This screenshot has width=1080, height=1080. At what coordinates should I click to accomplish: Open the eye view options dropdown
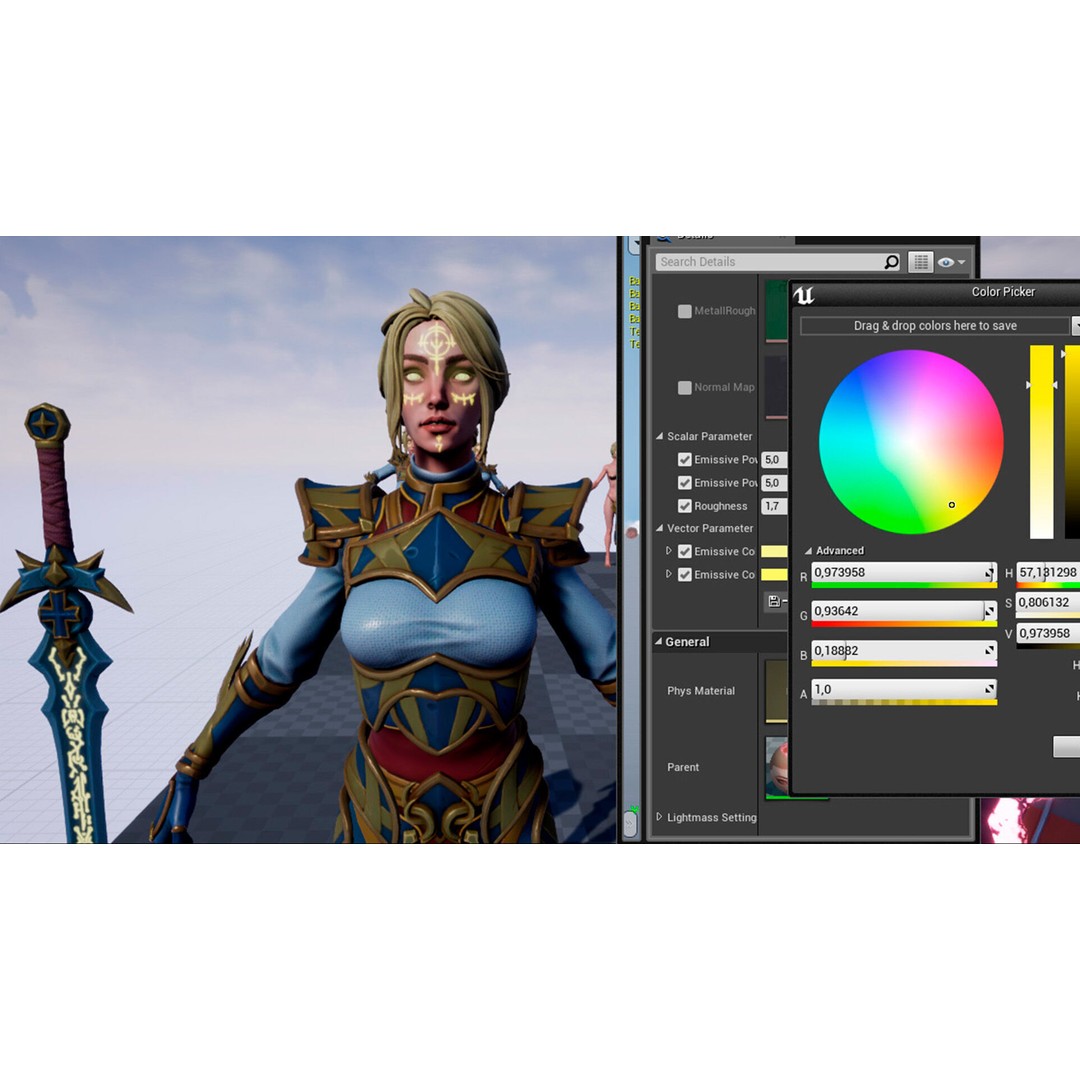tap(951, 262)
